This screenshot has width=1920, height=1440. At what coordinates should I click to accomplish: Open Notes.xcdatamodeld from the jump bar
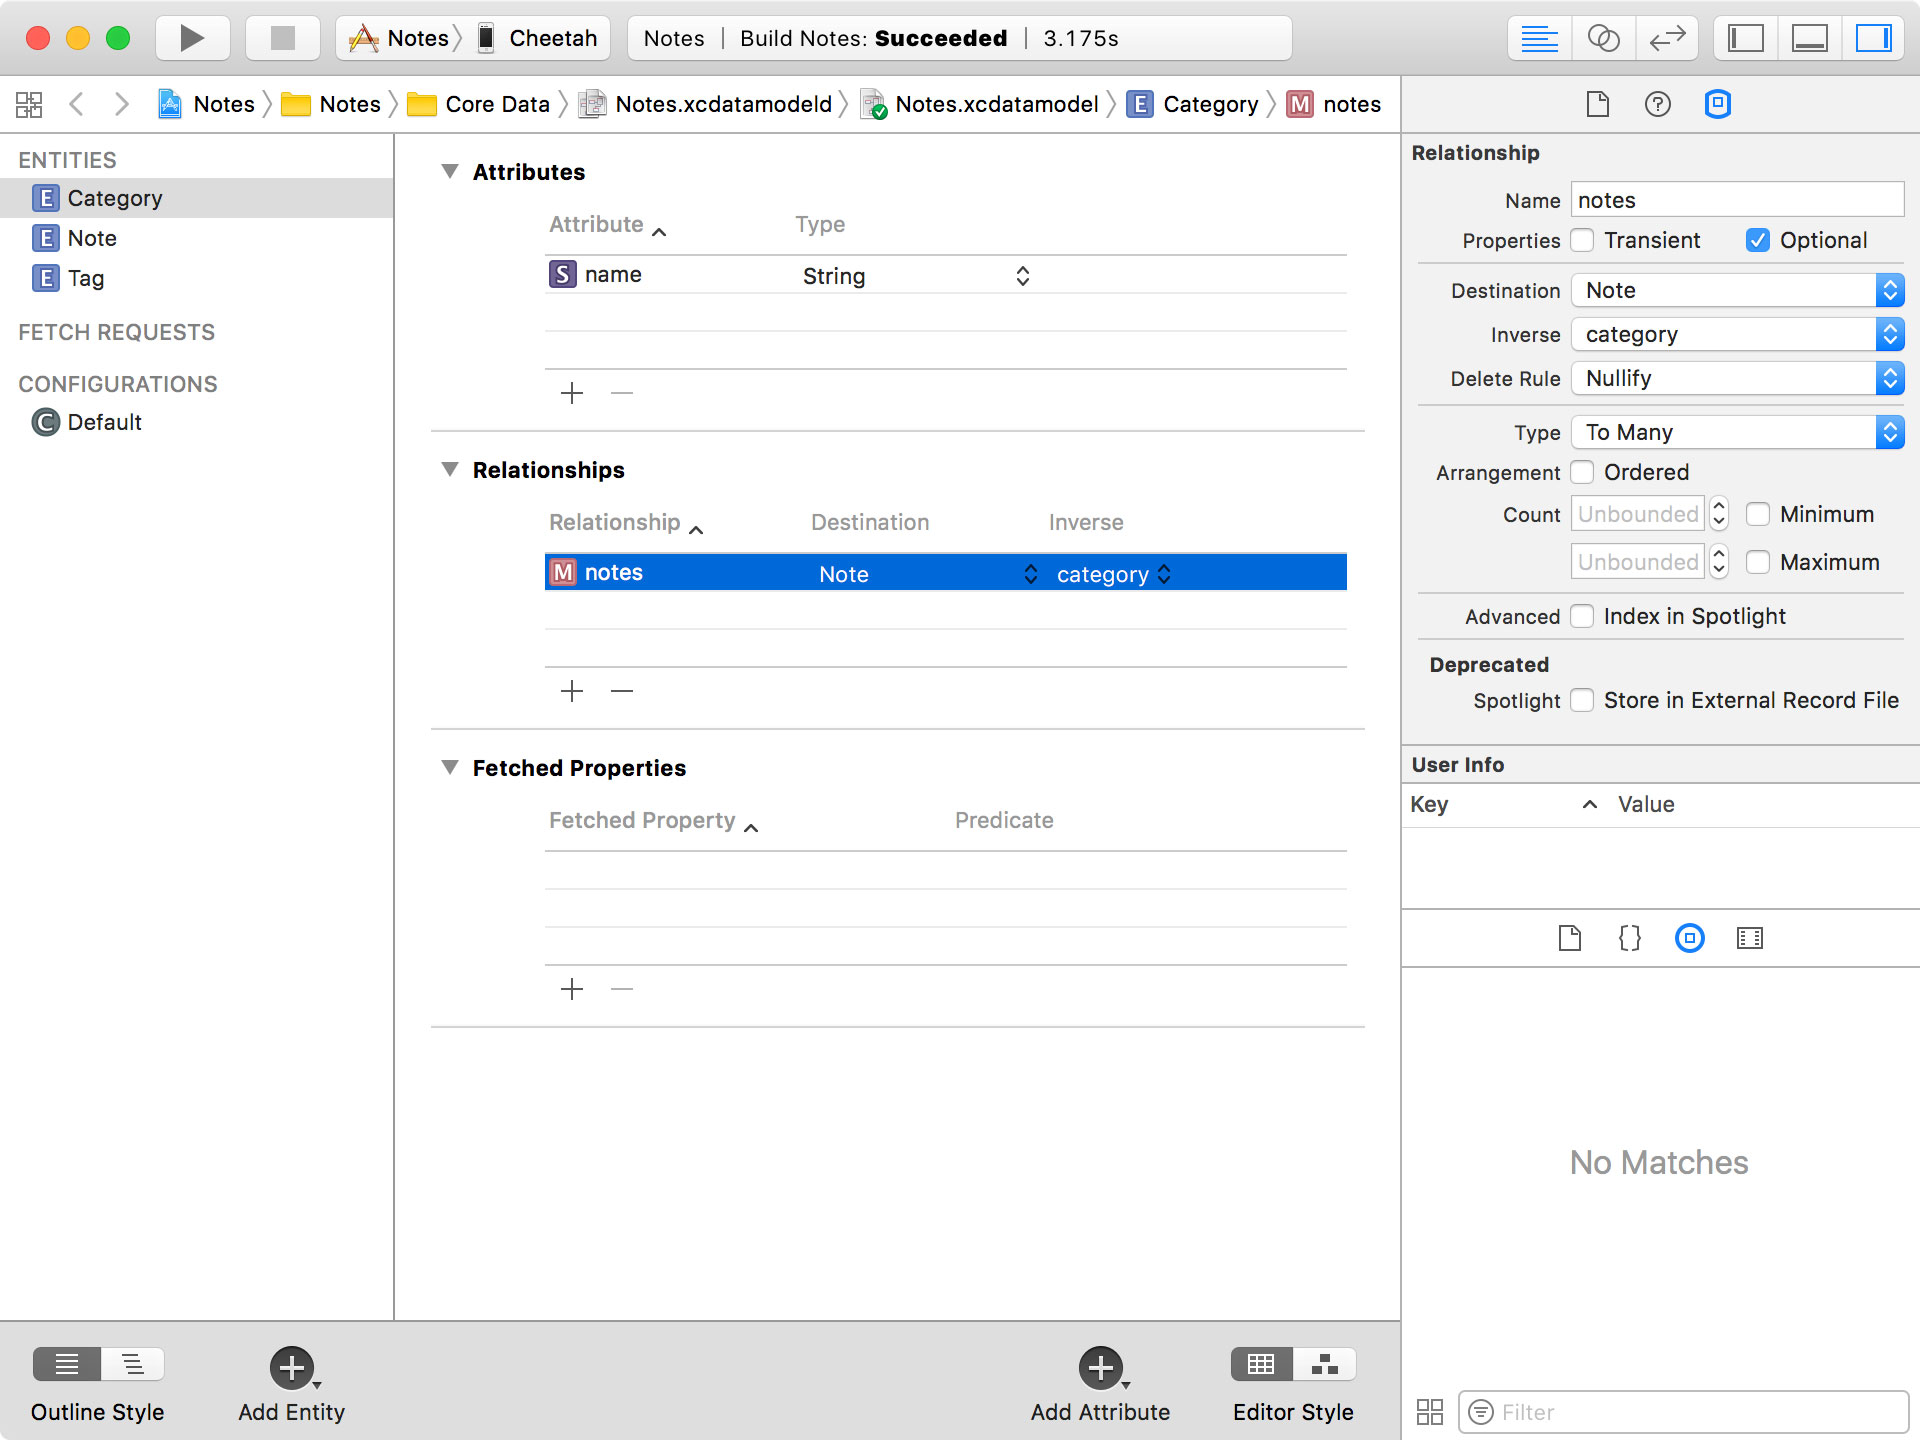[x=722, y=103]
